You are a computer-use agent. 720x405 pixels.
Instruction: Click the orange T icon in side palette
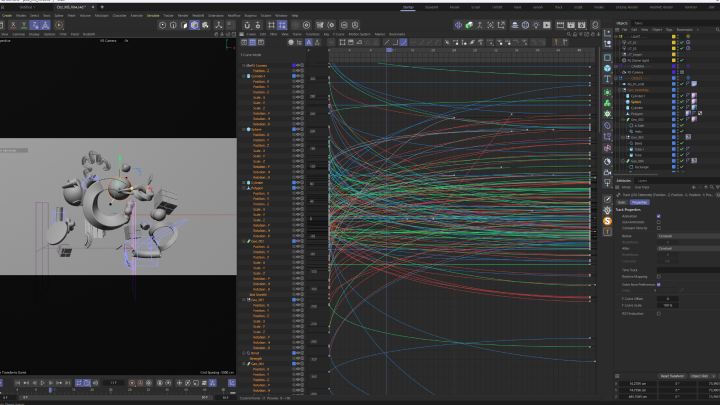(x=608, y=232)
